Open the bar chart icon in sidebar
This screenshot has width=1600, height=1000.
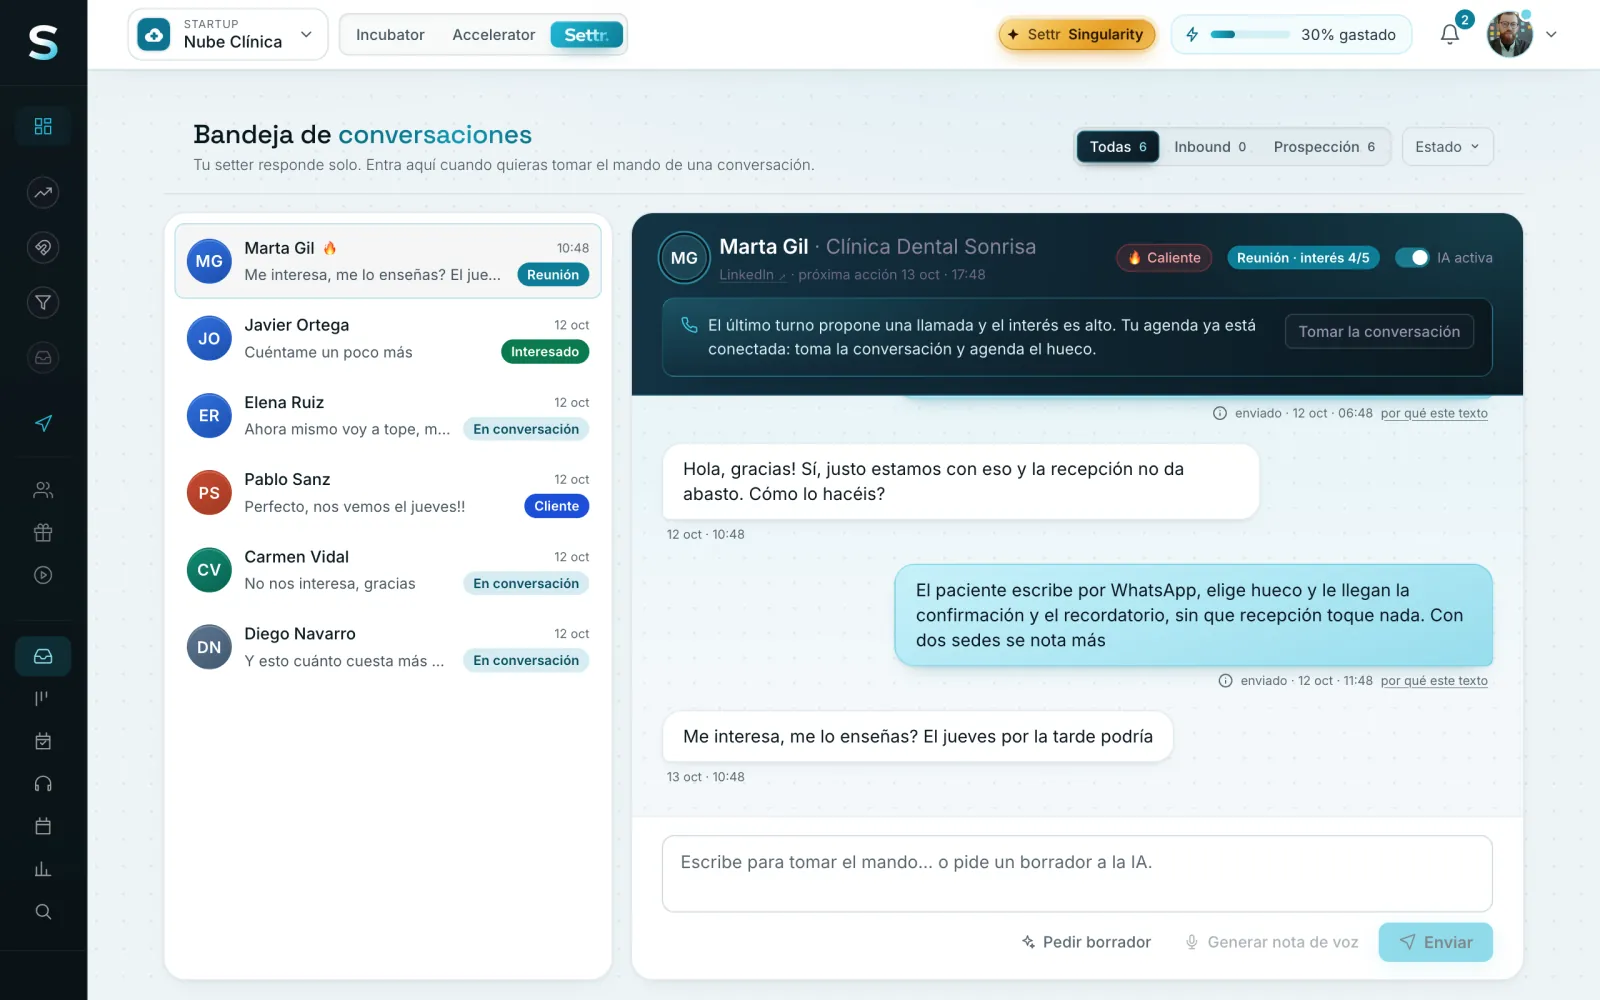pos(43,869)
